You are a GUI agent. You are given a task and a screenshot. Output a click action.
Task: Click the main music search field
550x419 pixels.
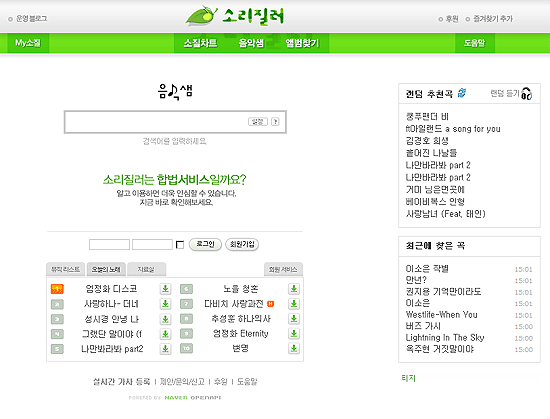[x=175, y=122]
